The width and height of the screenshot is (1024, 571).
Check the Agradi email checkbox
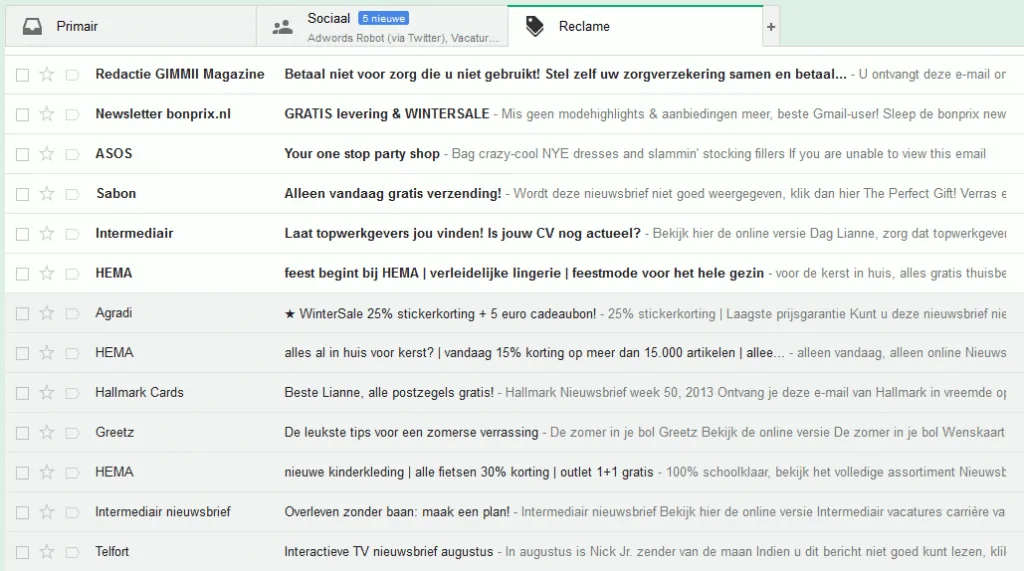[x=22, y=314]
